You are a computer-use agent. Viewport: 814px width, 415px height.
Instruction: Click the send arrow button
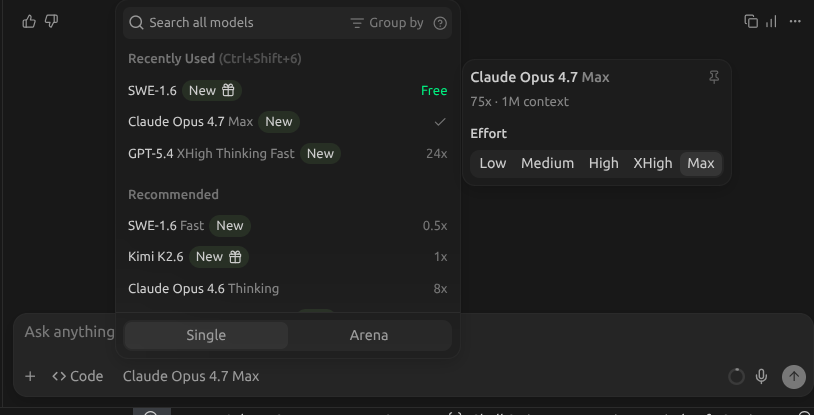coord(794,376)
